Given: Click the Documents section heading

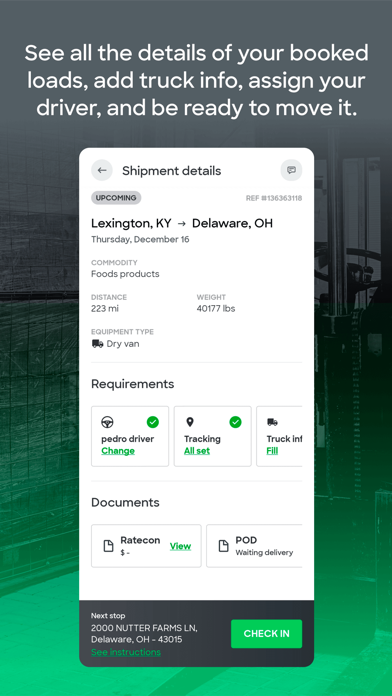Looking at the screenshot, I should [125, 502].
